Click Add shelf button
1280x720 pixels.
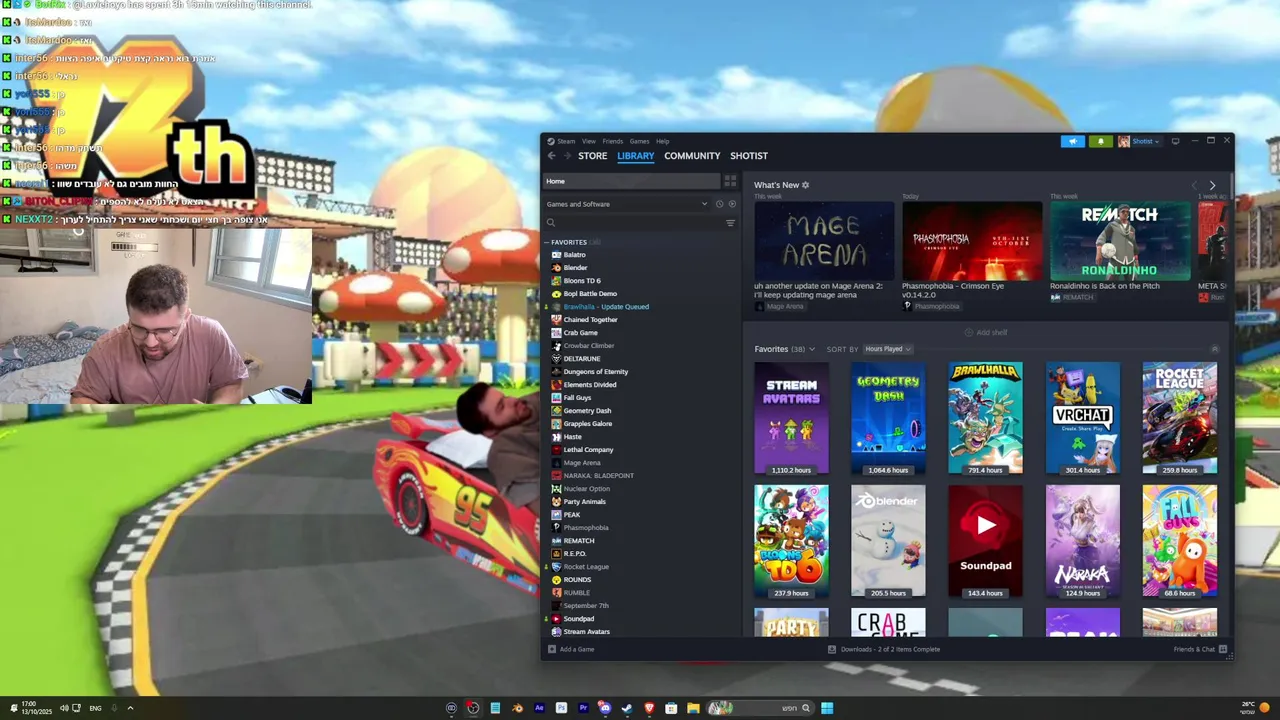point(986,332)
